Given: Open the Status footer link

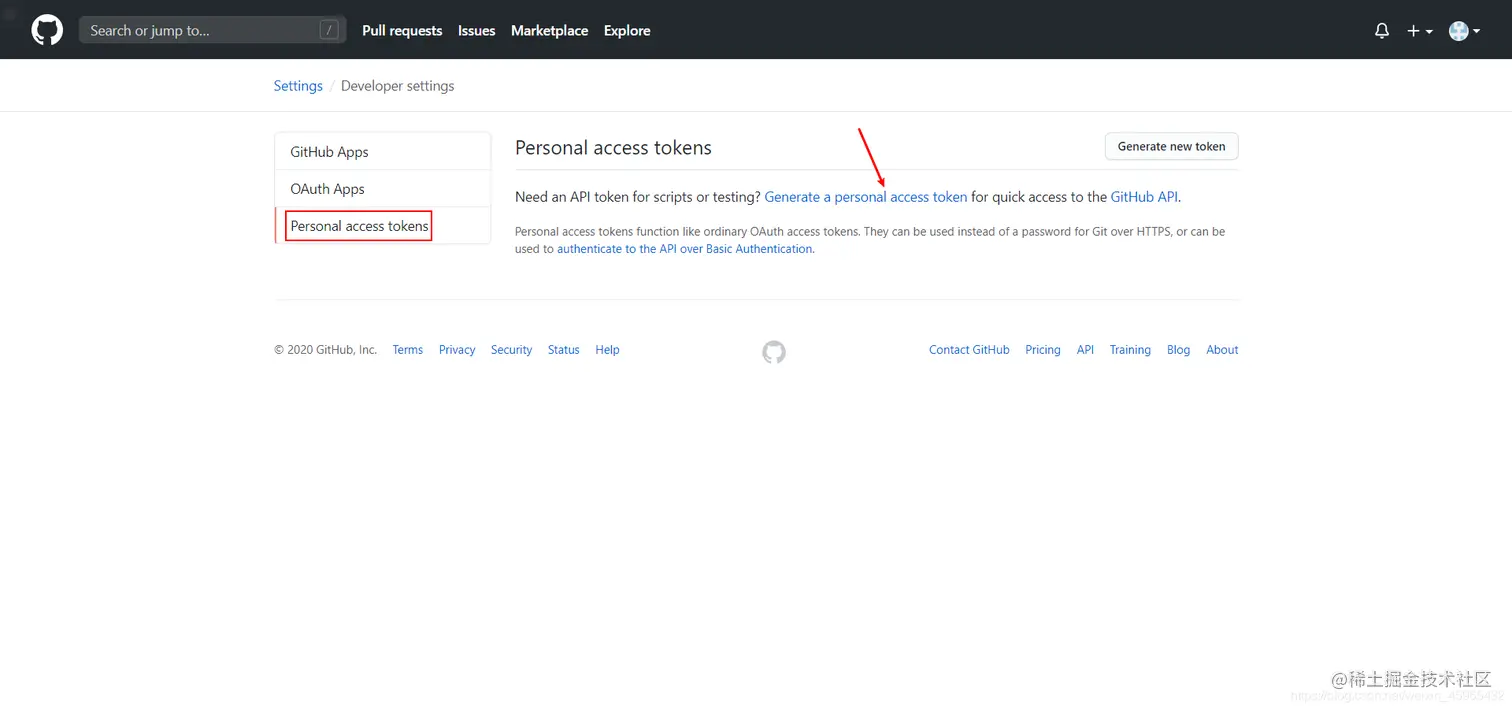Looking at the screenshot, I should point(564,350).
